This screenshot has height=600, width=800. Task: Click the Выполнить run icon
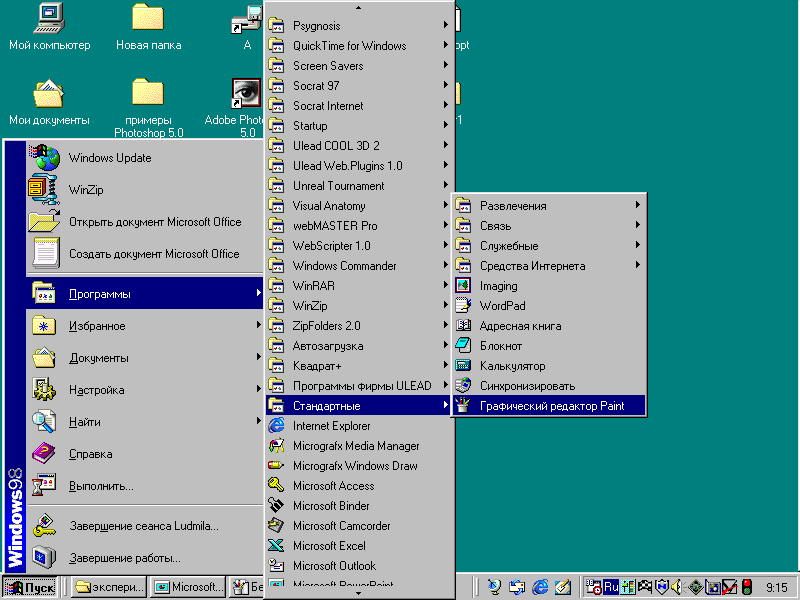tap(44, 485)
